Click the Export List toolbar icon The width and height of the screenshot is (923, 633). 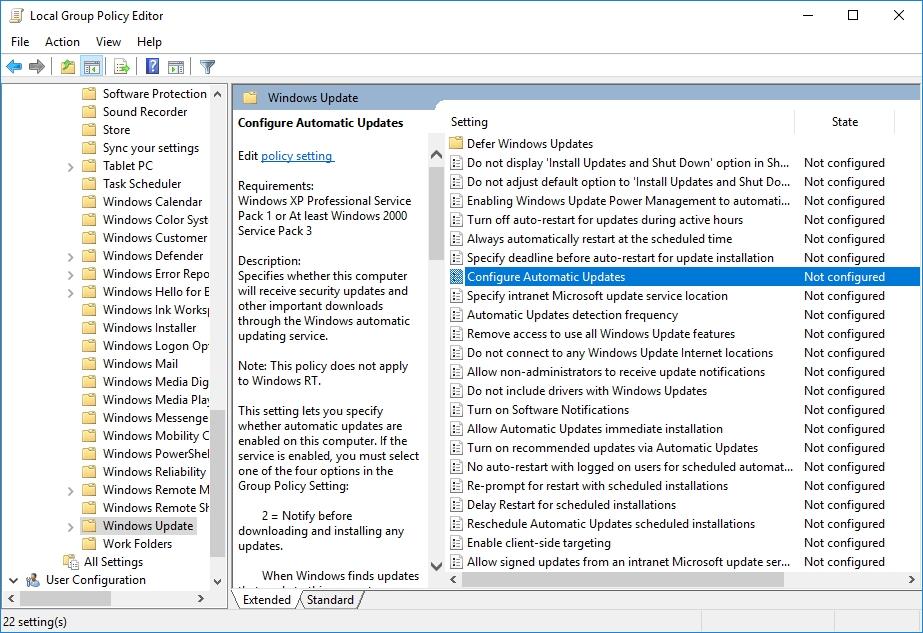pyautogui.click(x=120, y=66)
